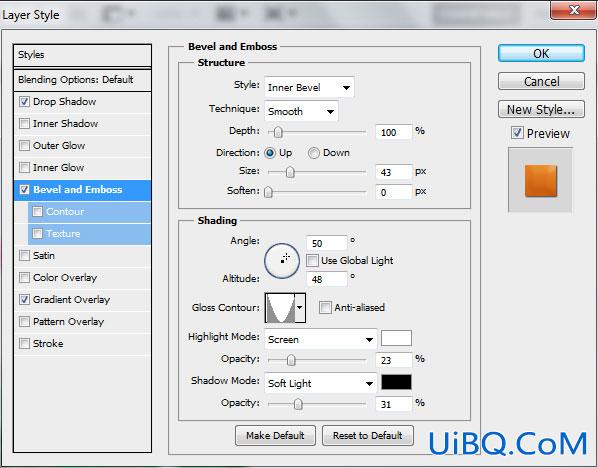
Task: Enable the Texture checkbox
Action: coord(37,233)
